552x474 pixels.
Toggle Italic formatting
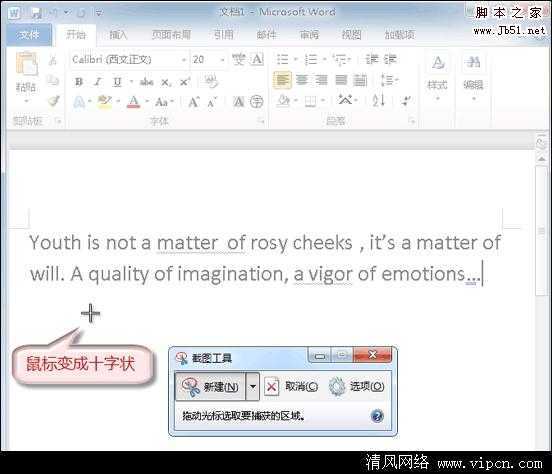98,82
